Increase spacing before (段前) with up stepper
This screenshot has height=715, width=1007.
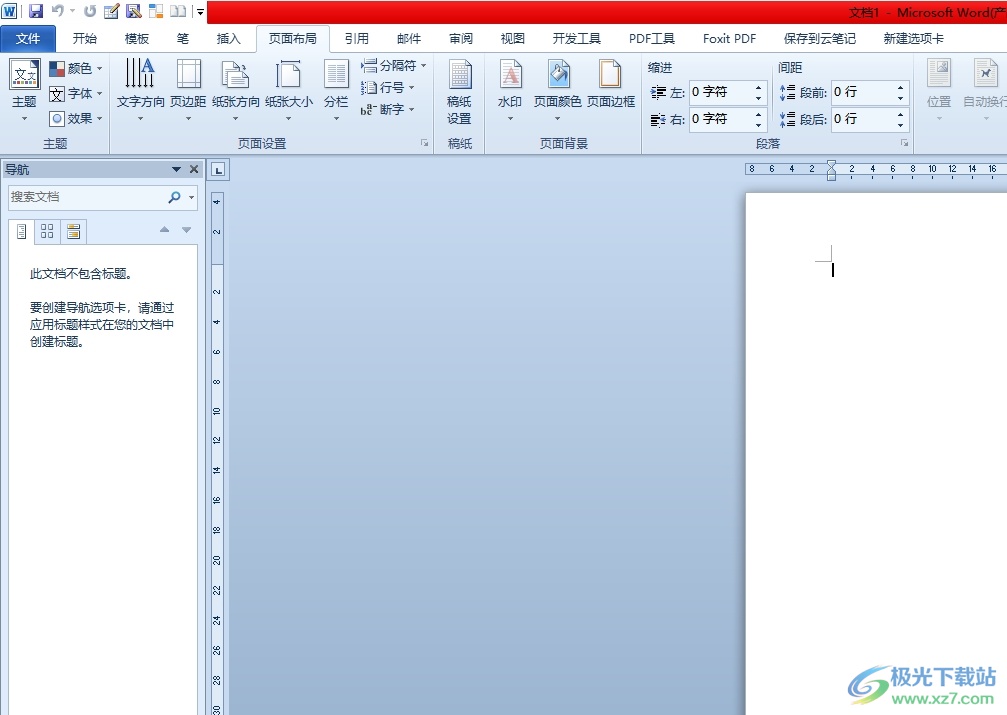900,87
